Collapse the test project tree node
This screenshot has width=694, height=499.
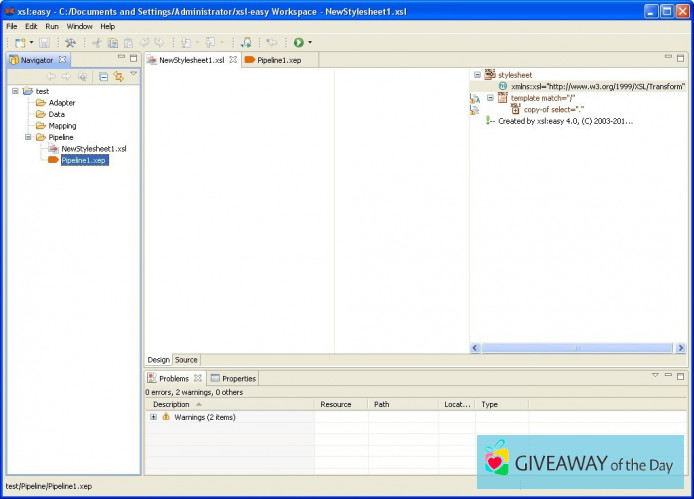click(x=15, y=91)
